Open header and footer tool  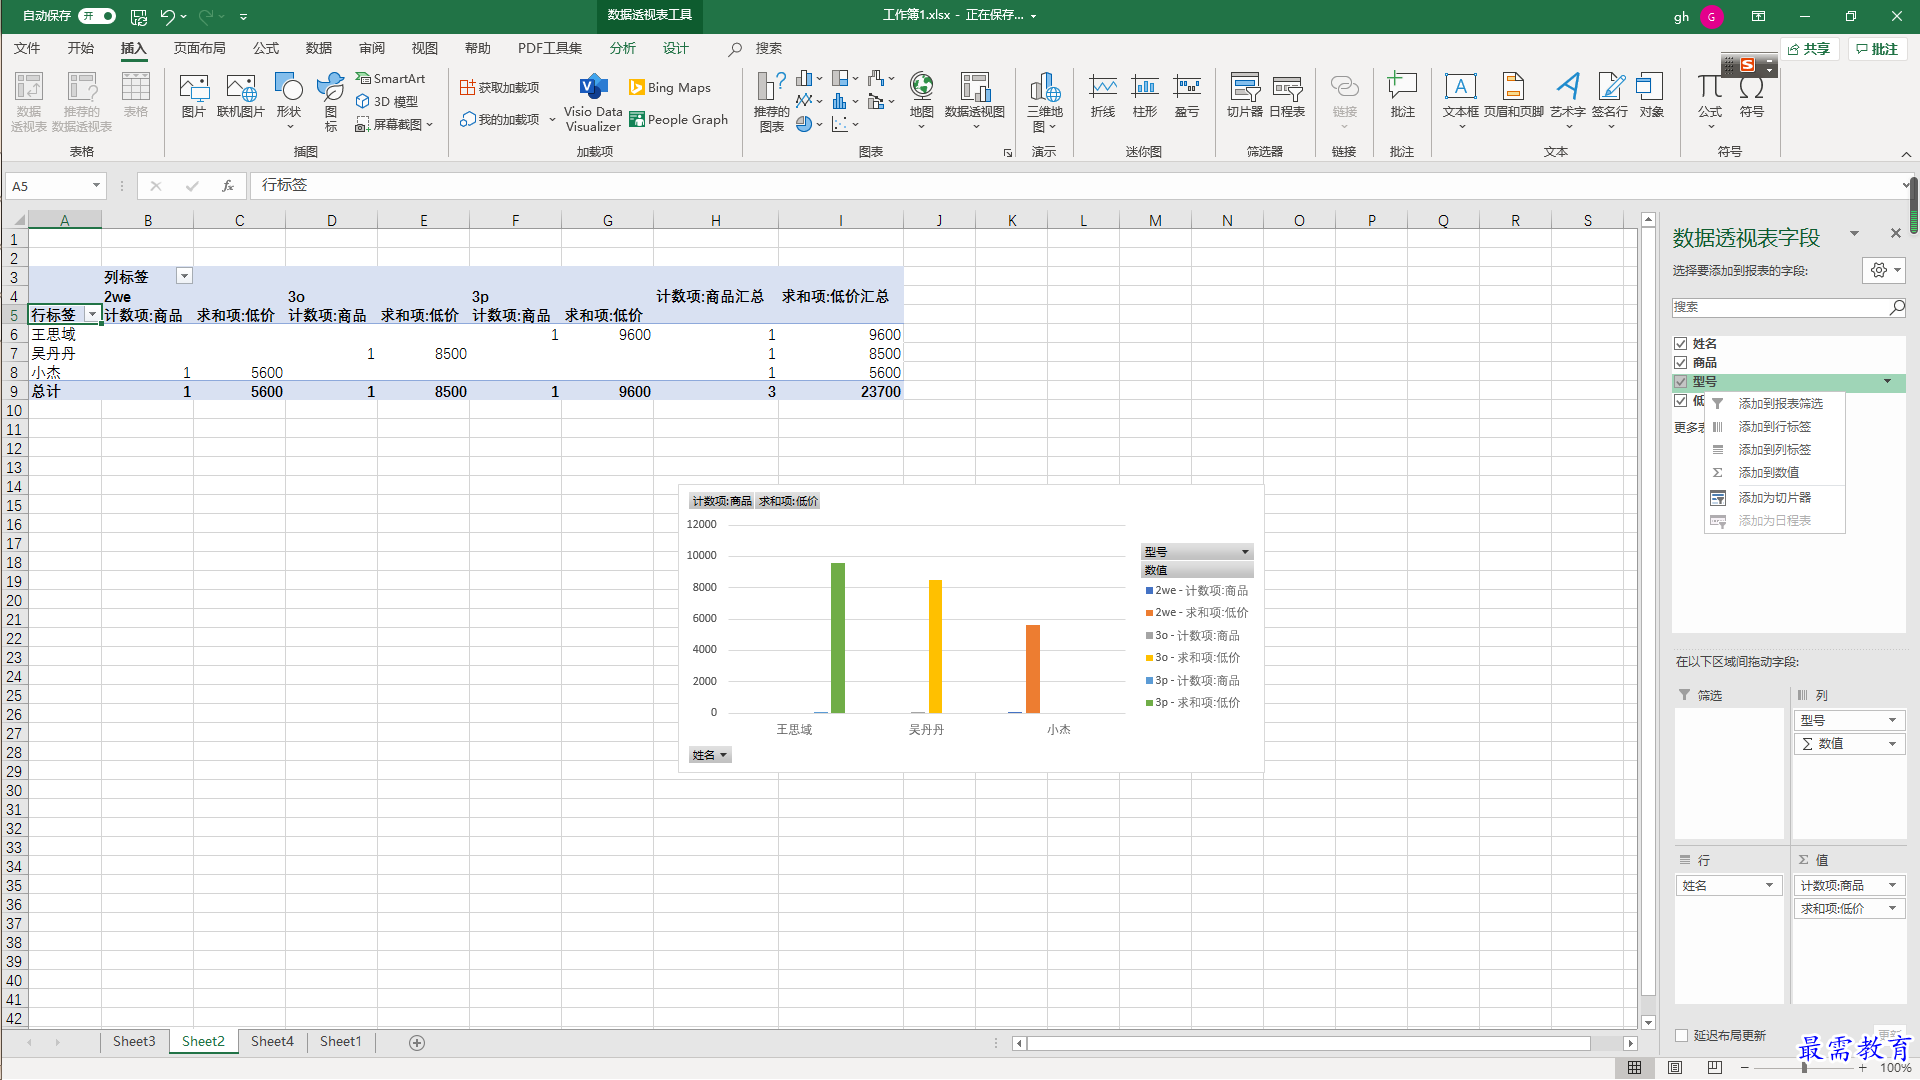(1514, 97)
